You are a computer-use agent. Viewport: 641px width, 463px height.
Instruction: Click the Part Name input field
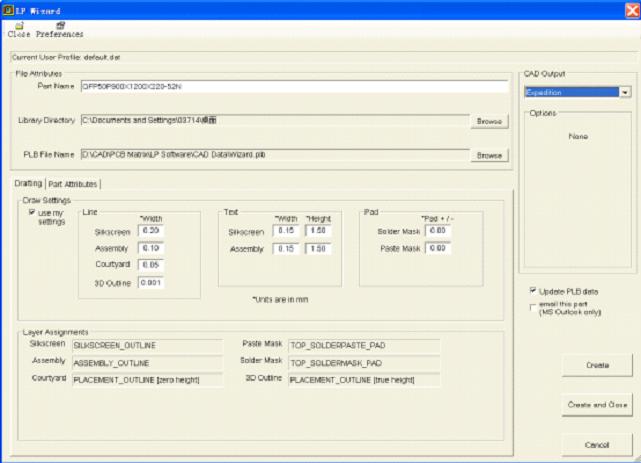tap(294, 87)
